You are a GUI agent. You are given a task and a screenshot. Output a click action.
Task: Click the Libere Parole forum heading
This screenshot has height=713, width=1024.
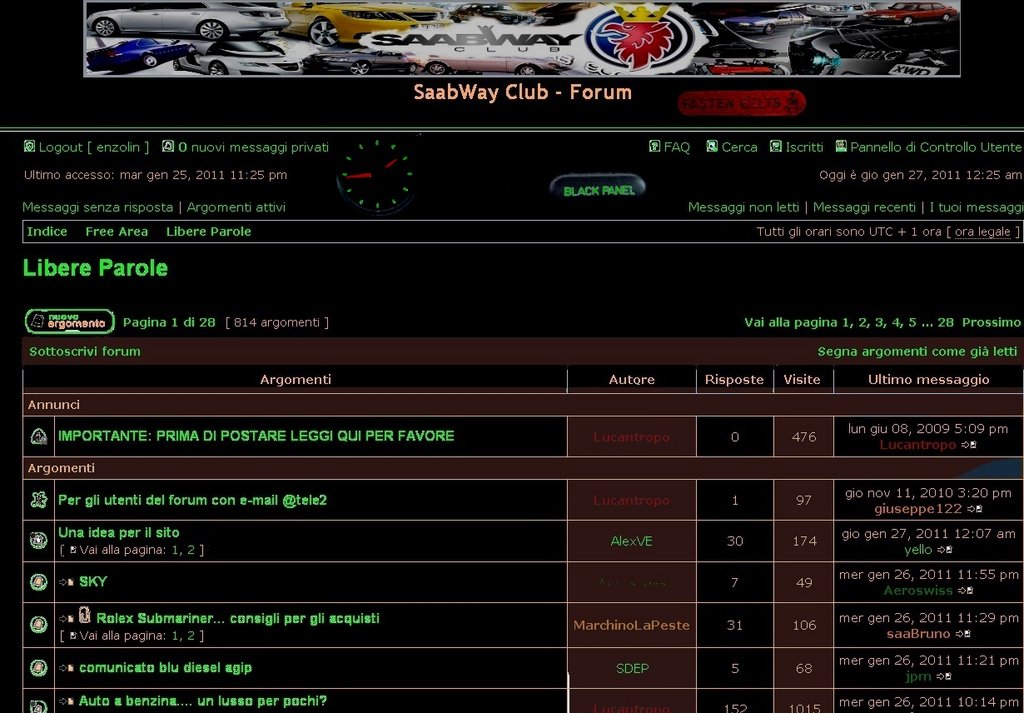click(x=95, y=268)
